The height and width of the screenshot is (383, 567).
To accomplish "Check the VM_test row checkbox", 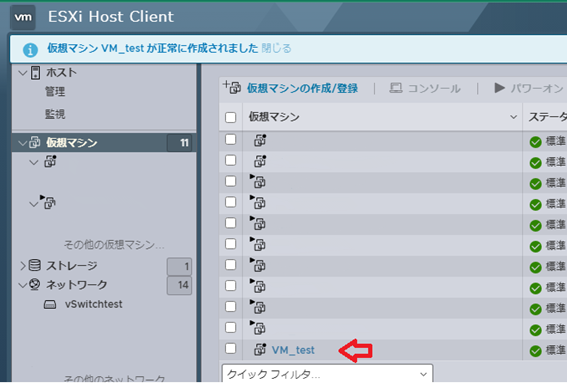I will (x=230, y=348).
